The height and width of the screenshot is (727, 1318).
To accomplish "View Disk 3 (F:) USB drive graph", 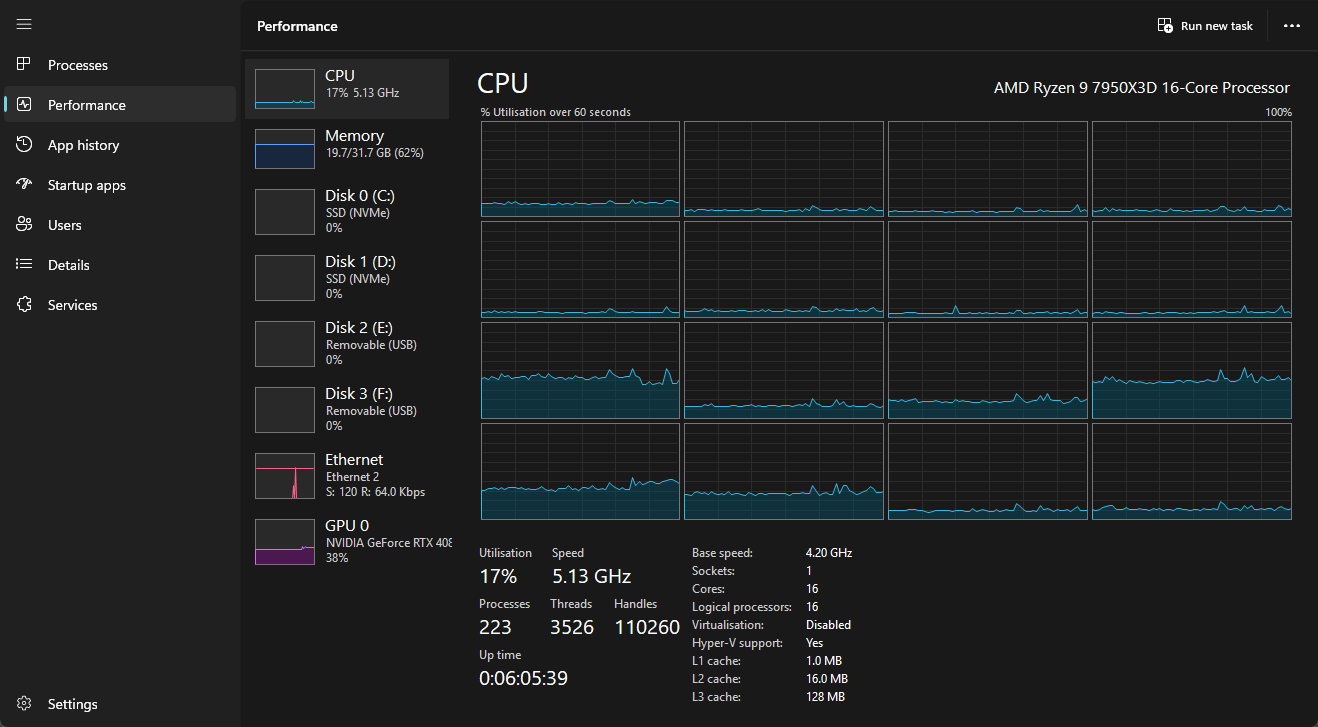I will [347, 409].
